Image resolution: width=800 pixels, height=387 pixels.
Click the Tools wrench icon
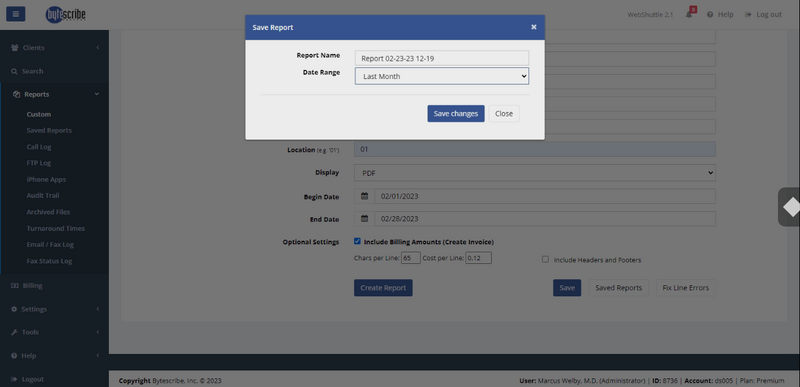[x=14, y=332]
